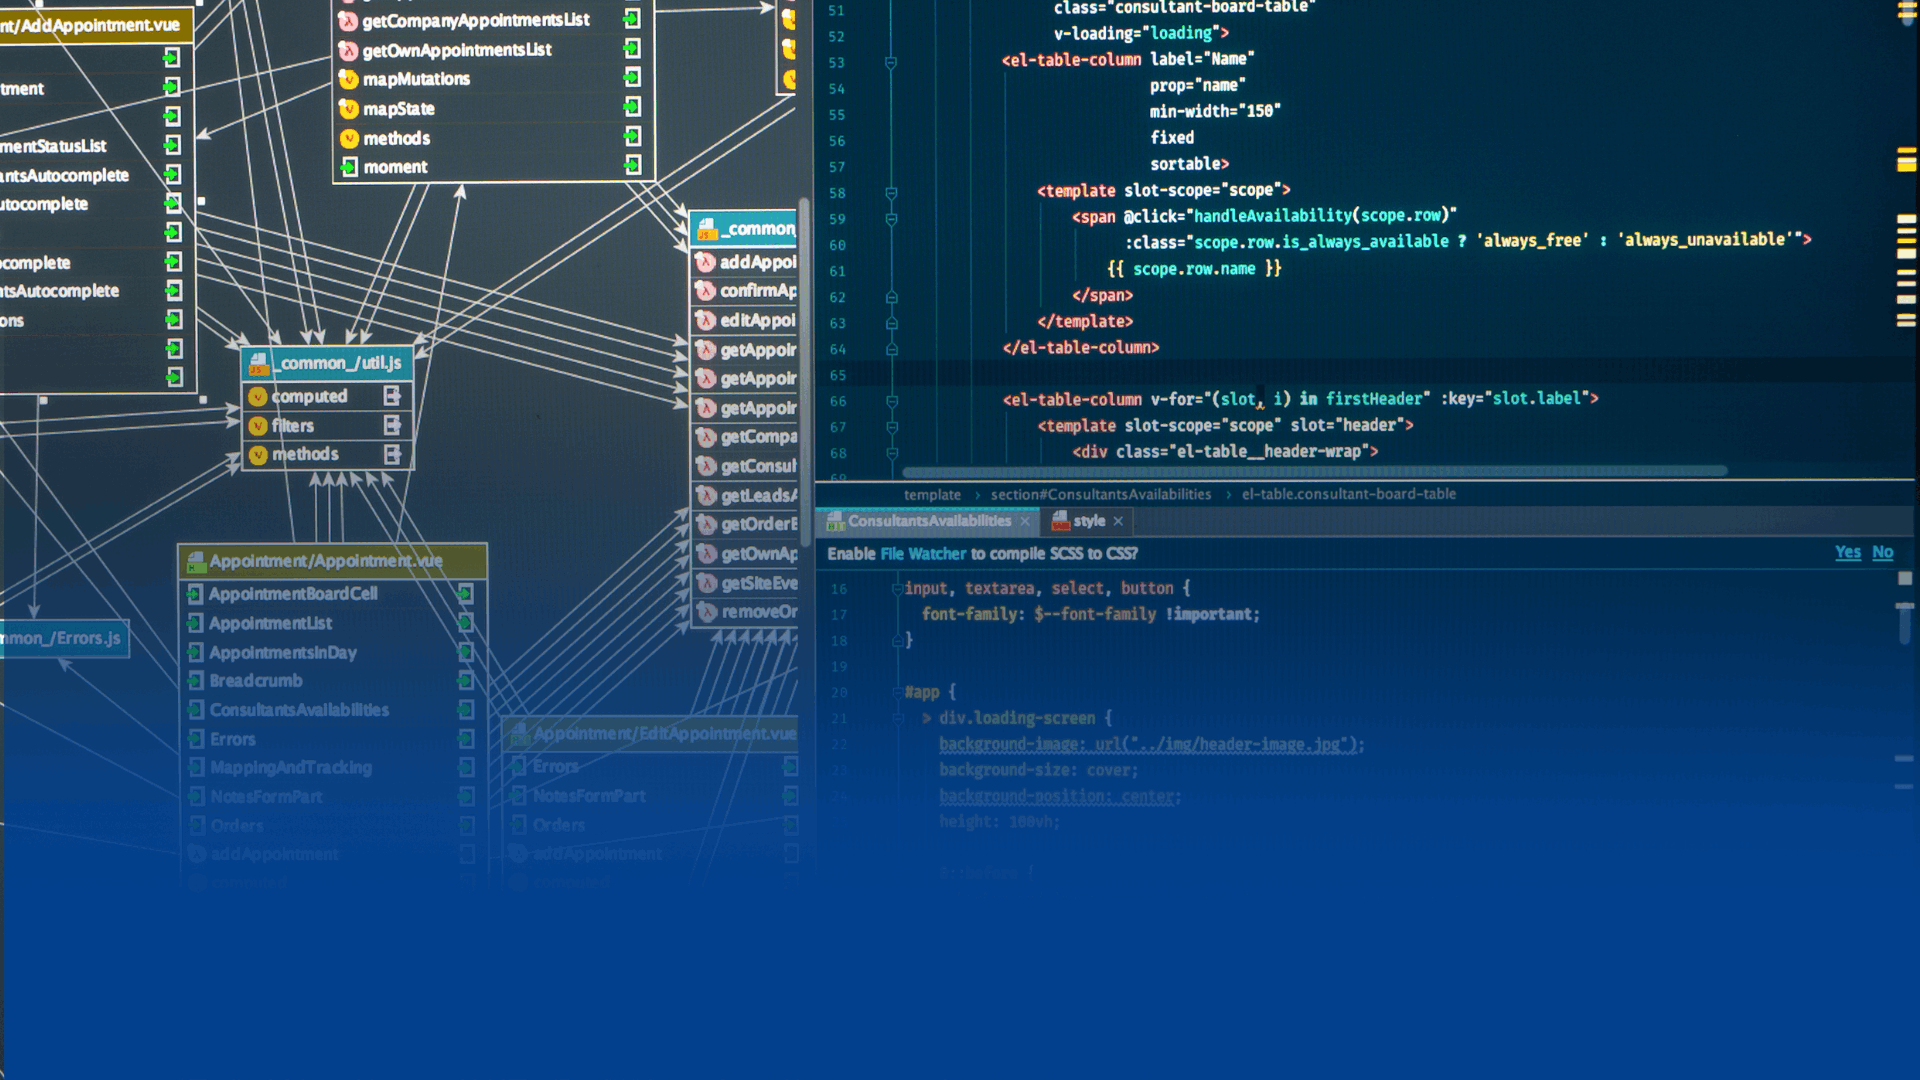1920x1080 pixels.
Task: Collapse the SCSS fold at line 16
Action: tap(897, 589)
